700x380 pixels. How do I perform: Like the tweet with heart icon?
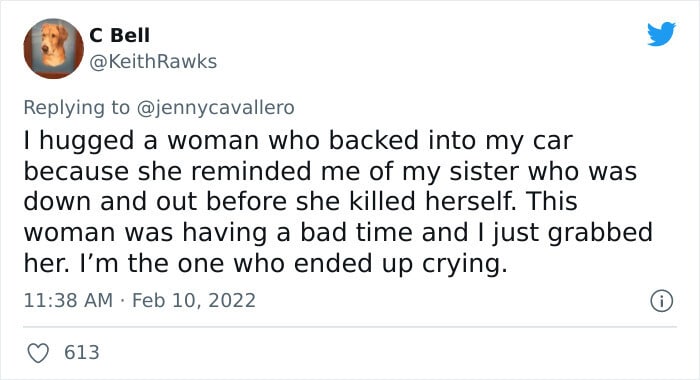(38, 353)
